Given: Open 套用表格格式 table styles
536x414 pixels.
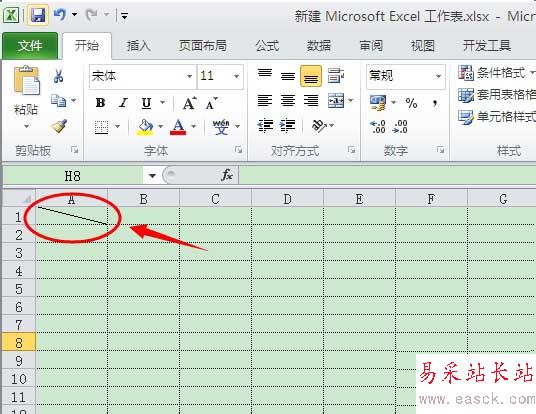Looking at the screenshot, I should pos(497,95).
